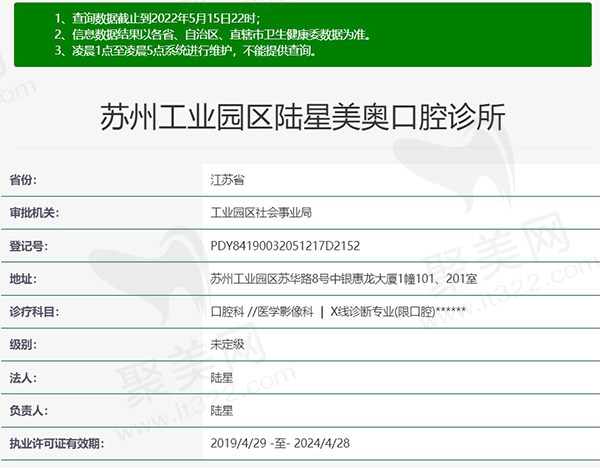Click the 负责人 label

point(29,411)
